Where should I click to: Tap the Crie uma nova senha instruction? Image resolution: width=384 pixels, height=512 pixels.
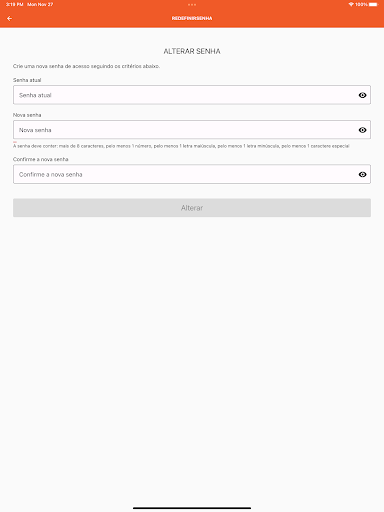(x=86, y=66)
